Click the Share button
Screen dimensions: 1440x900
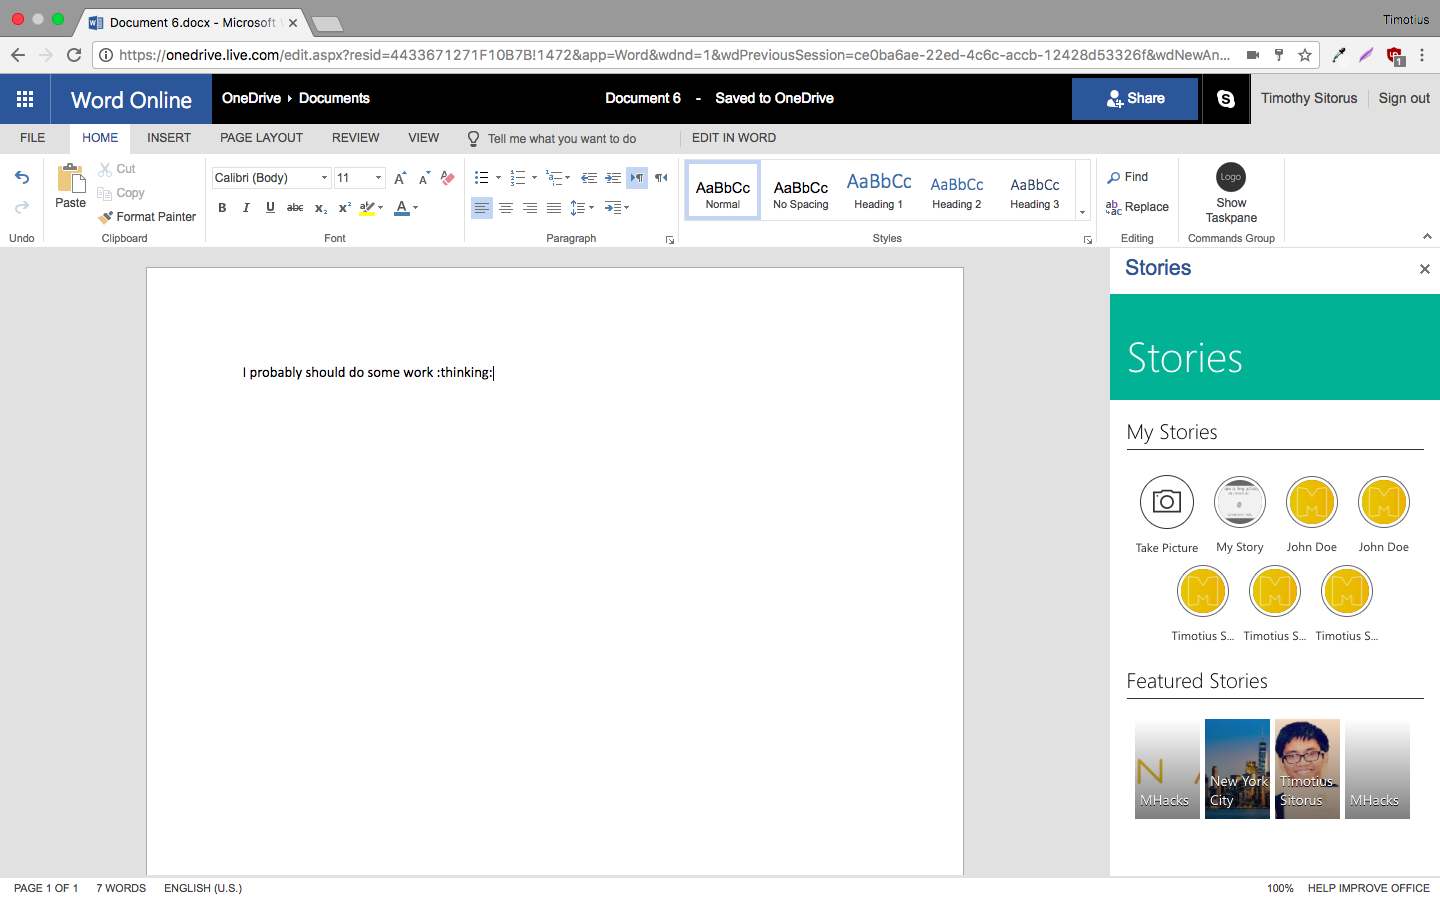tap(1135, 99)
